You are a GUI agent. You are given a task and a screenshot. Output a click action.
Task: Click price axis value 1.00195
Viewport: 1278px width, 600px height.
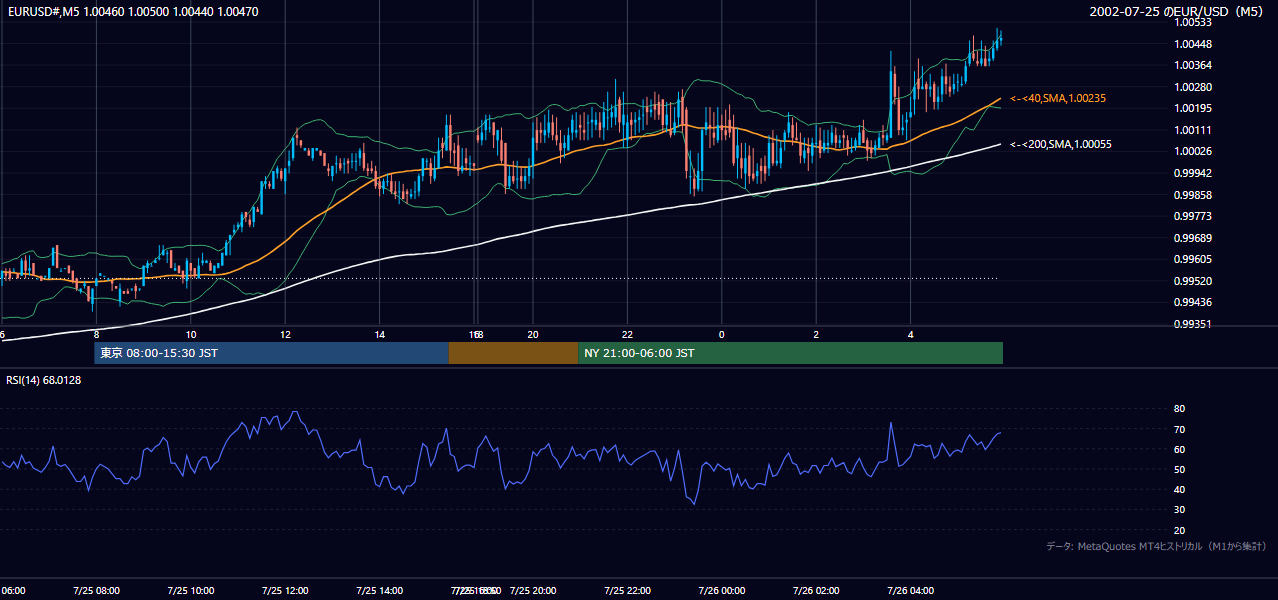point(1194,108)
